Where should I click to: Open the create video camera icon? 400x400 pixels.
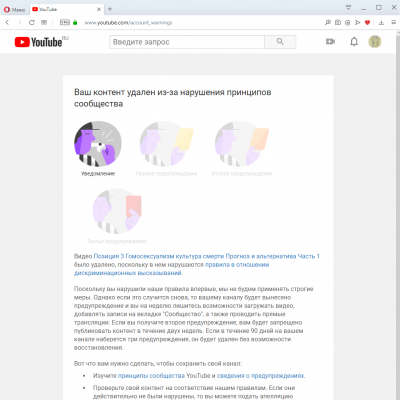(330, 42)
